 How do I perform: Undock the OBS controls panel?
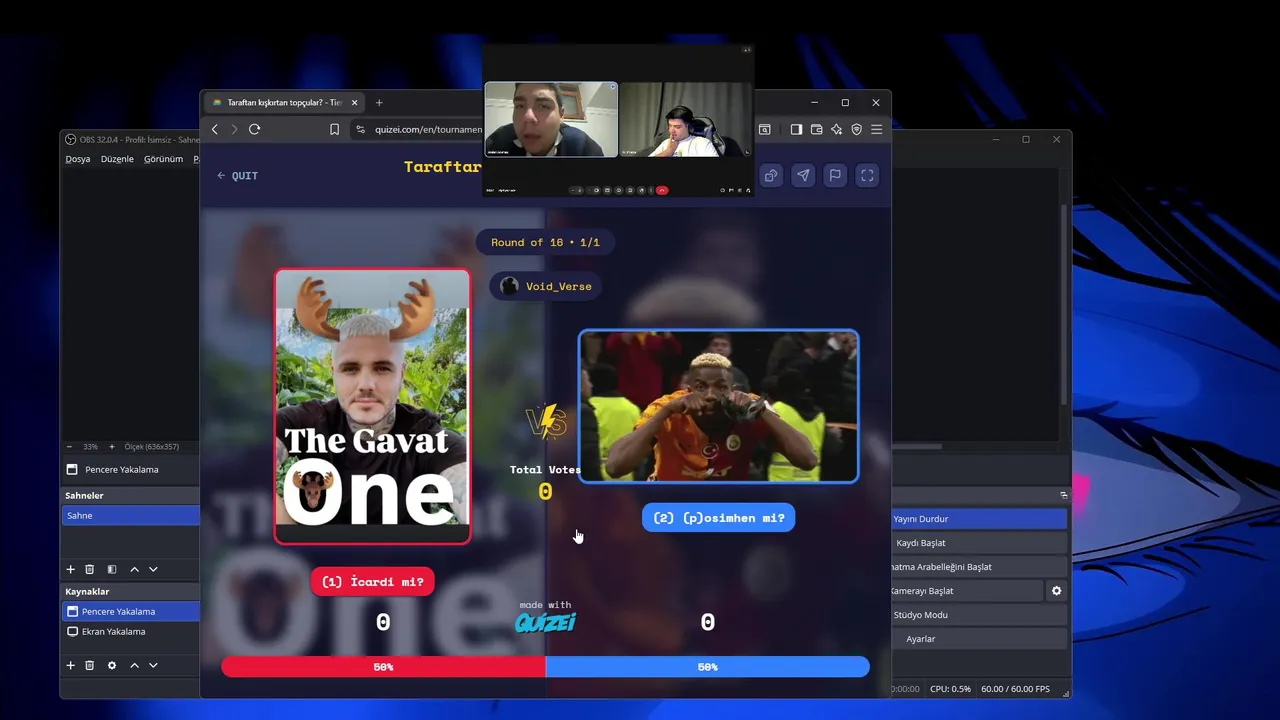[x=1064, y=495]
